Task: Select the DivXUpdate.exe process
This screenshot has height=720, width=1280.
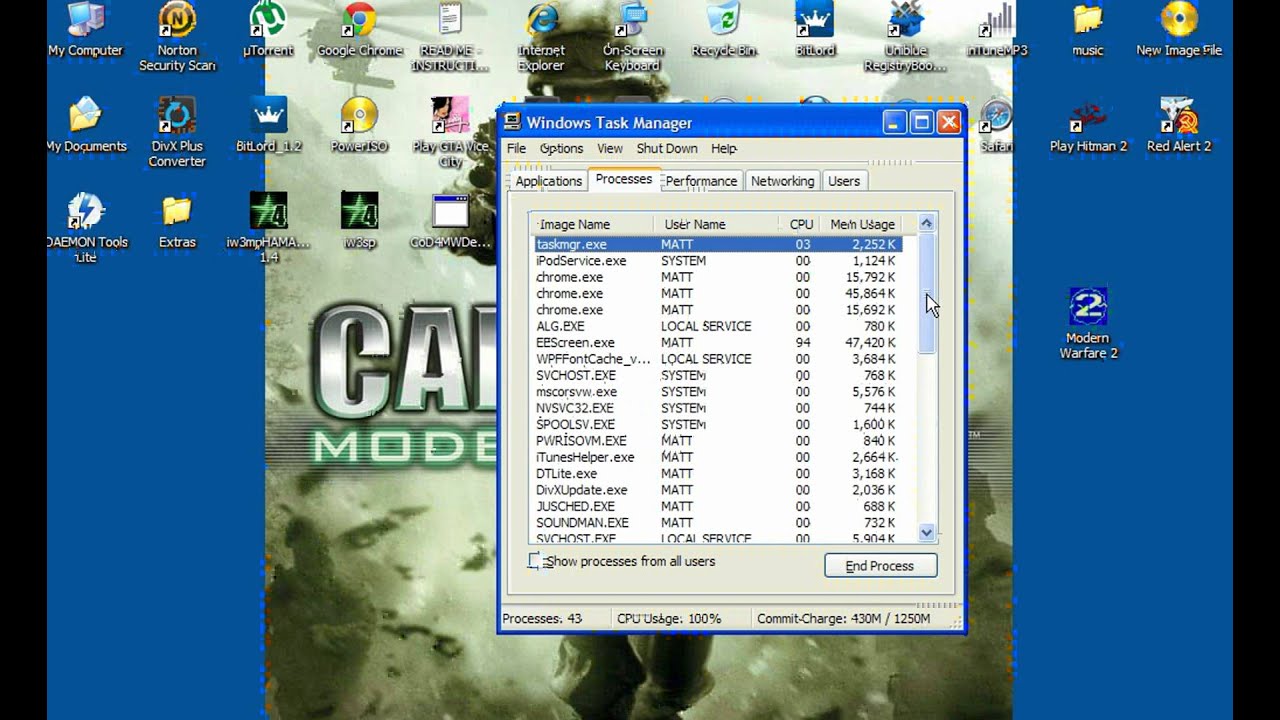Action: [x=718, y=490]
